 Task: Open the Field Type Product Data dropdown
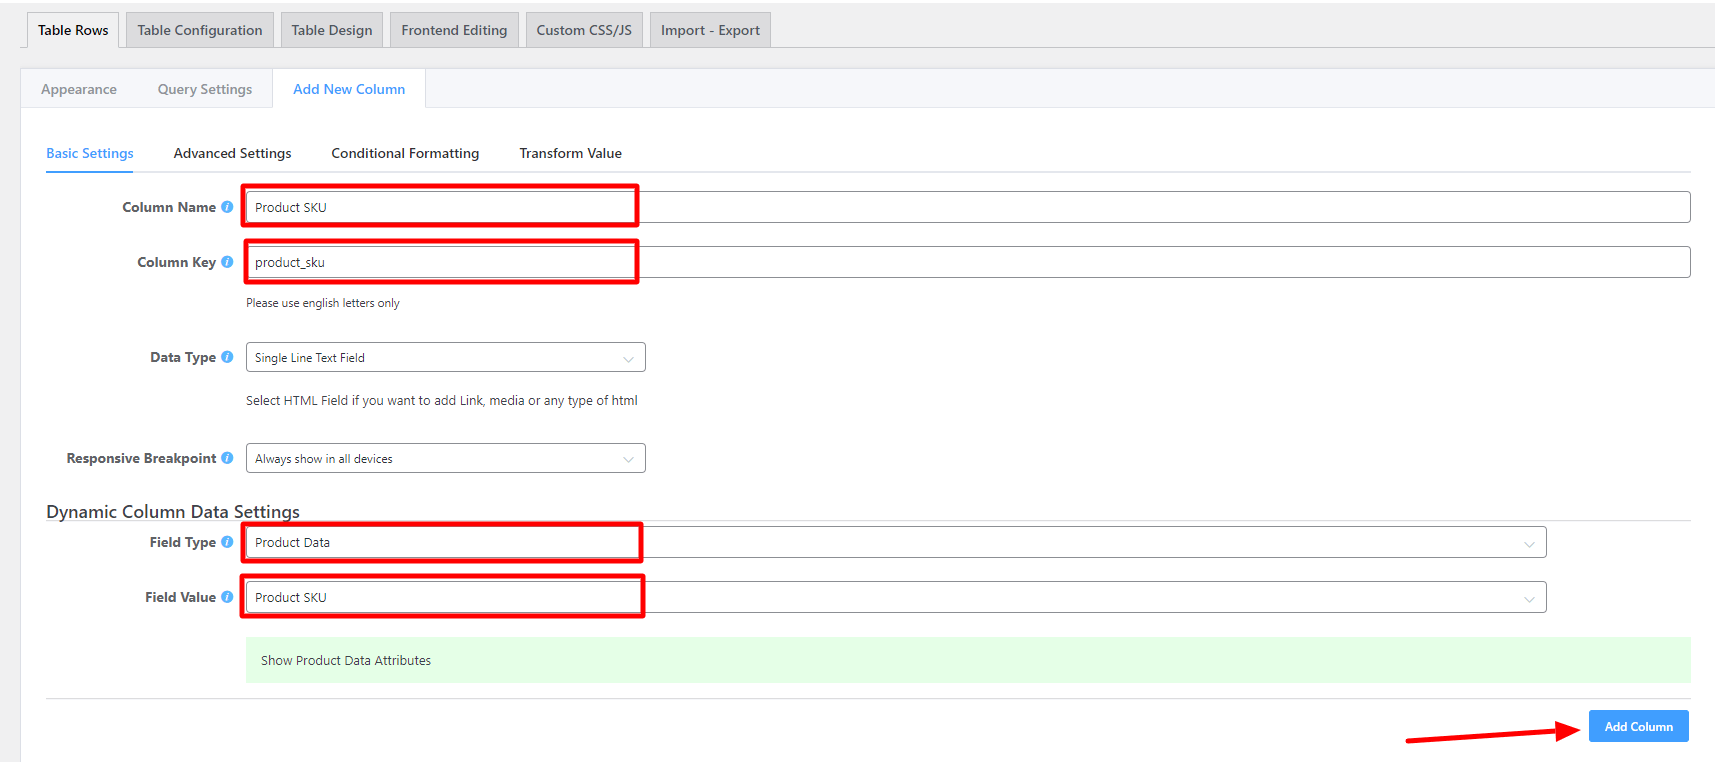896,542
